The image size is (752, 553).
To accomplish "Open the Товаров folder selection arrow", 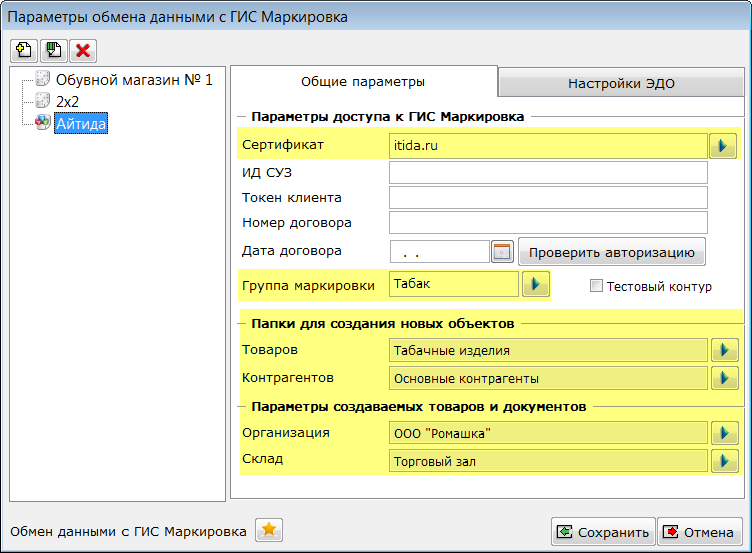I will pyautogui.click(x=725, y=351).
